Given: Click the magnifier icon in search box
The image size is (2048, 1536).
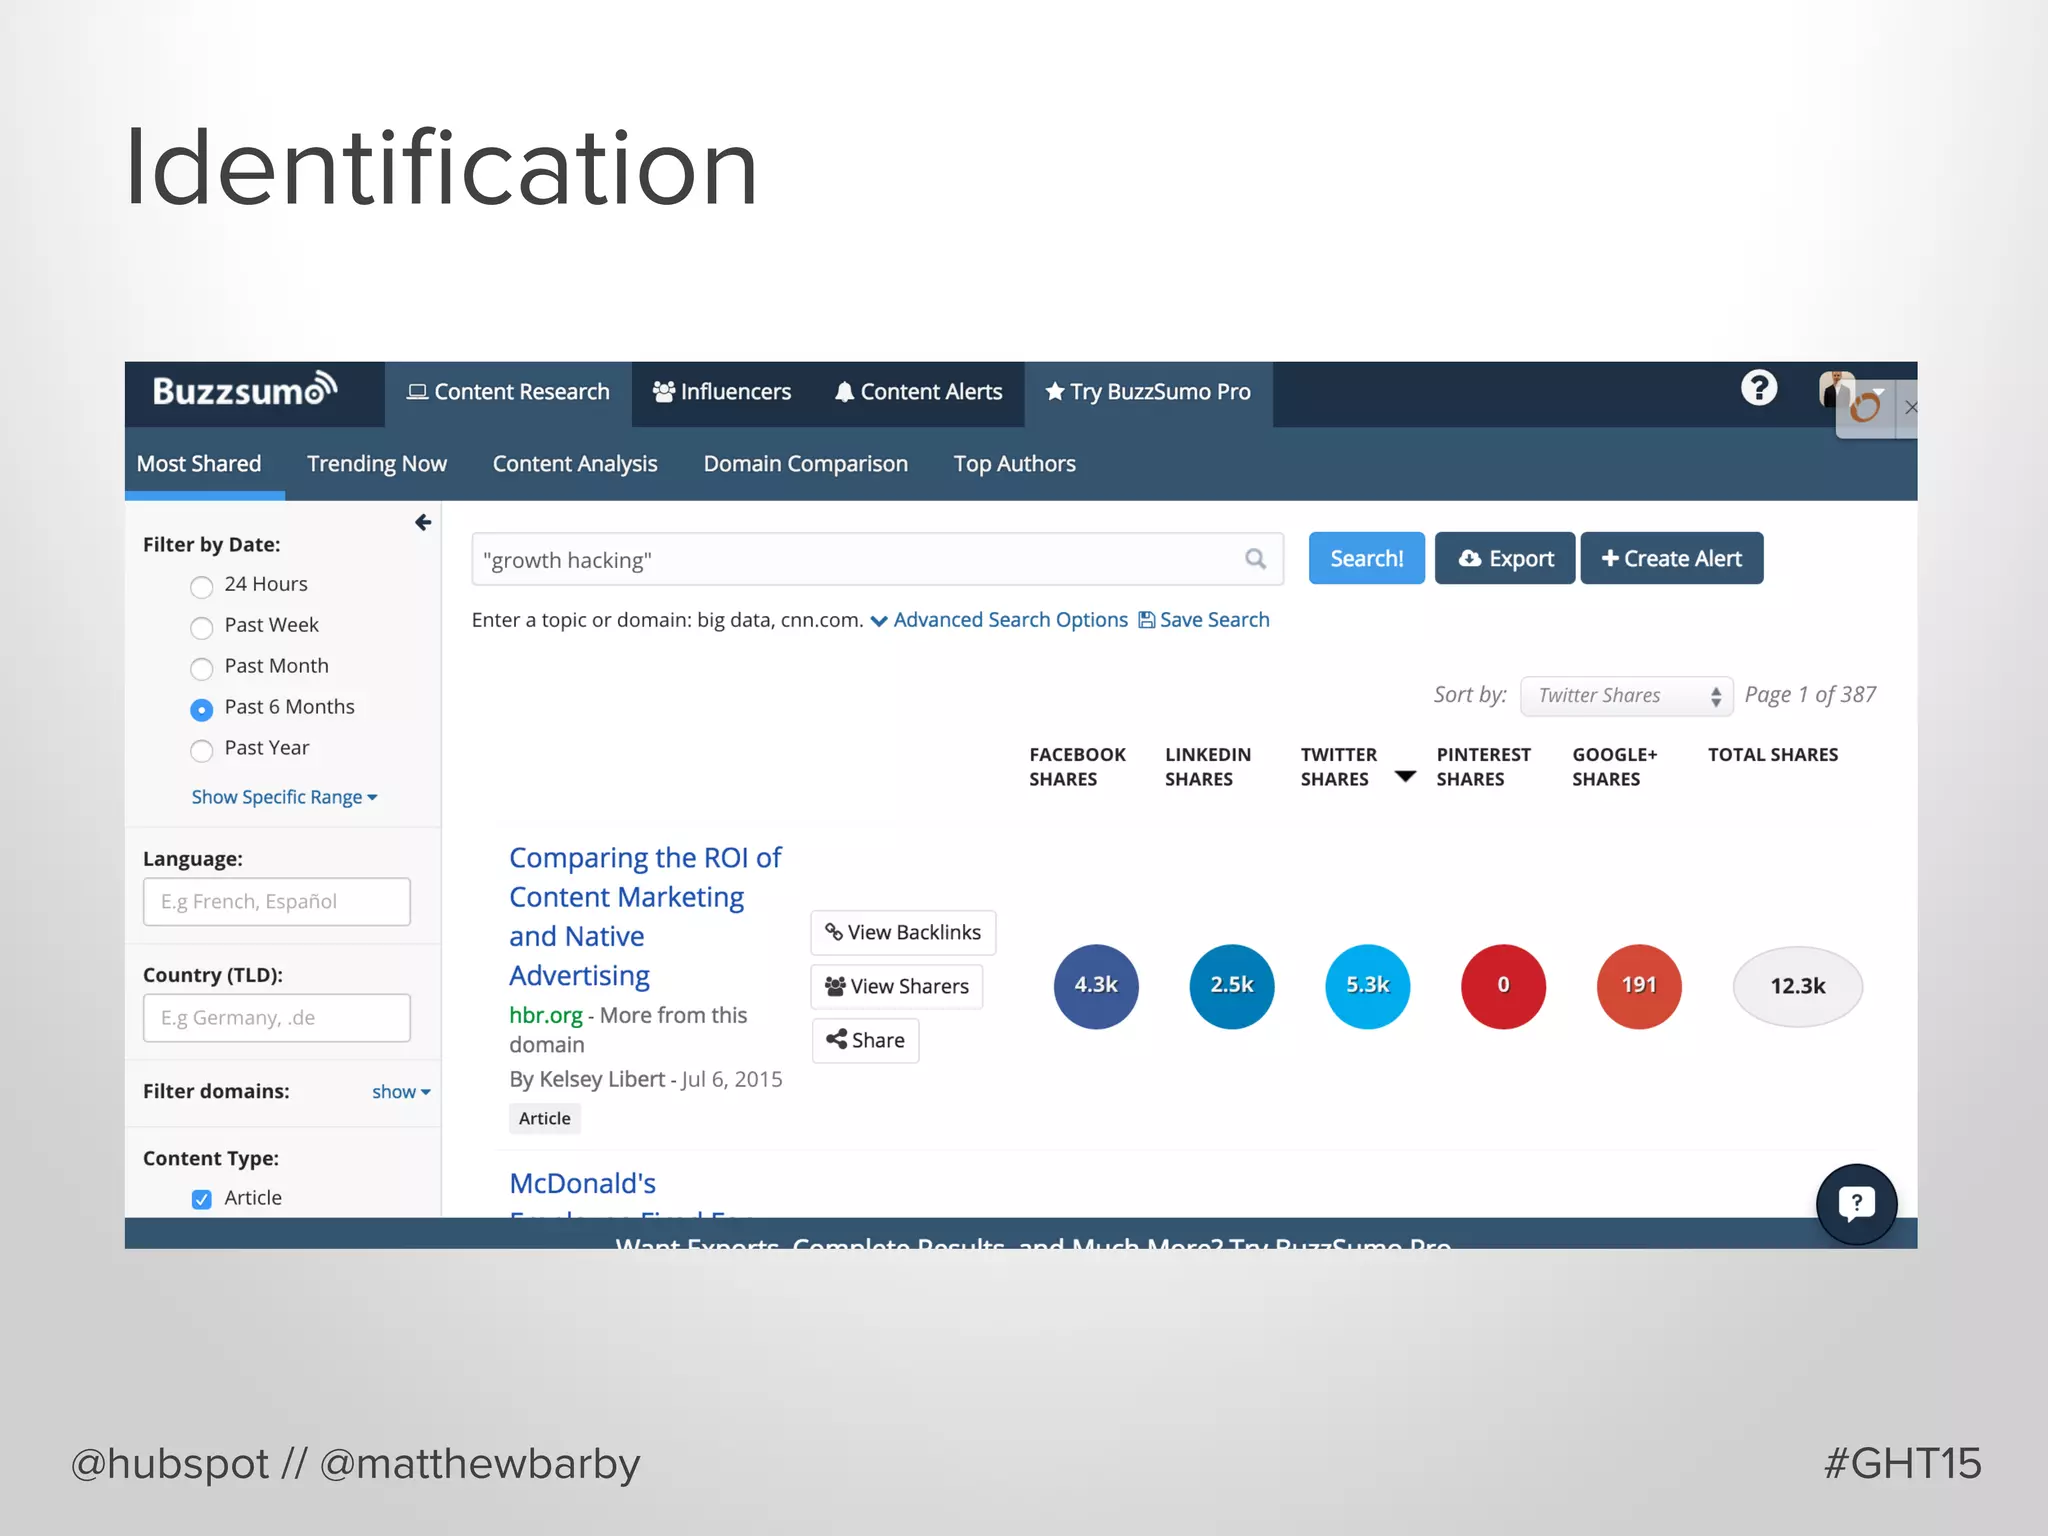Looking at the screenshot, I should (x=1255, y=559).
